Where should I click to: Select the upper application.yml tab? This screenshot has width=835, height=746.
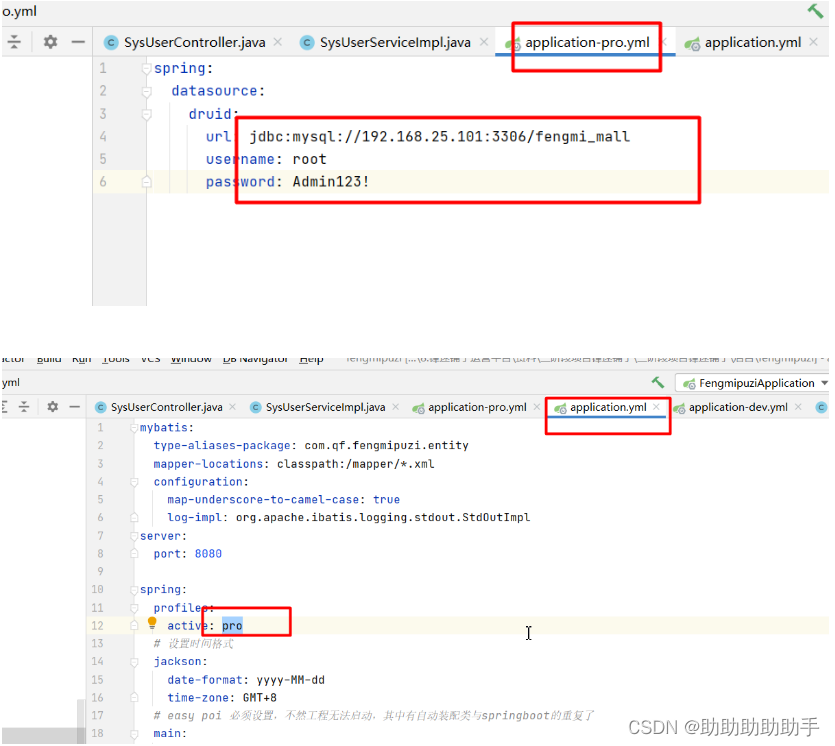[752, 43]
